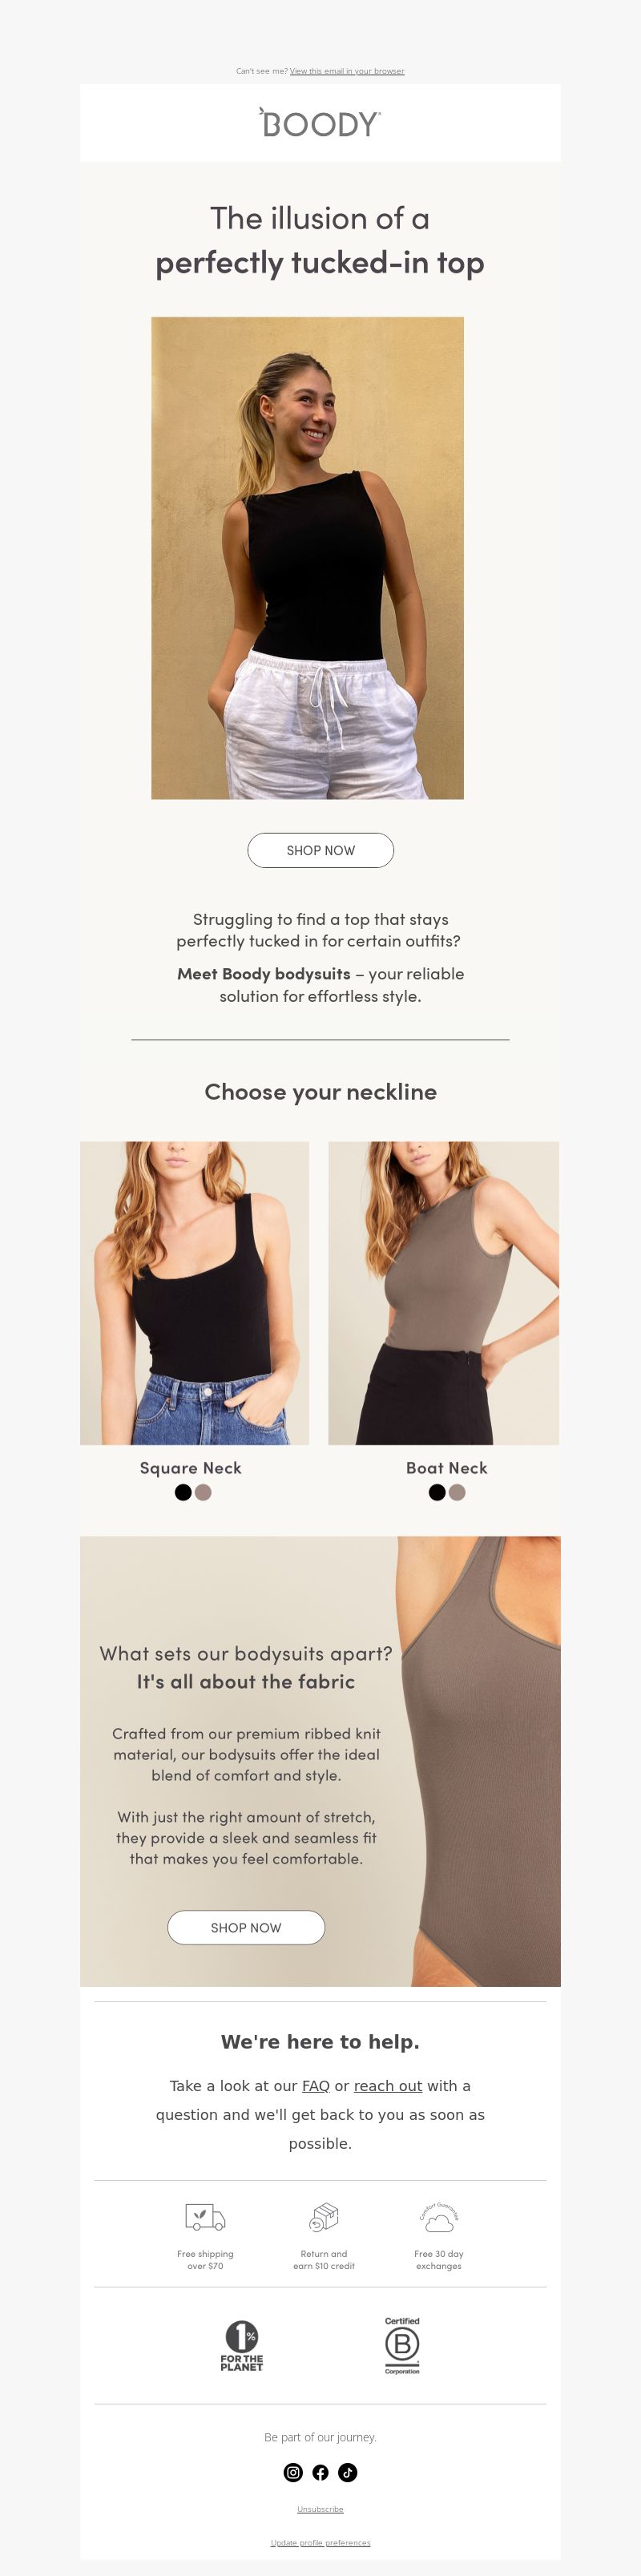View this email in your browser link
This screenshot has width=641, height=2576.
click(347, 71)
